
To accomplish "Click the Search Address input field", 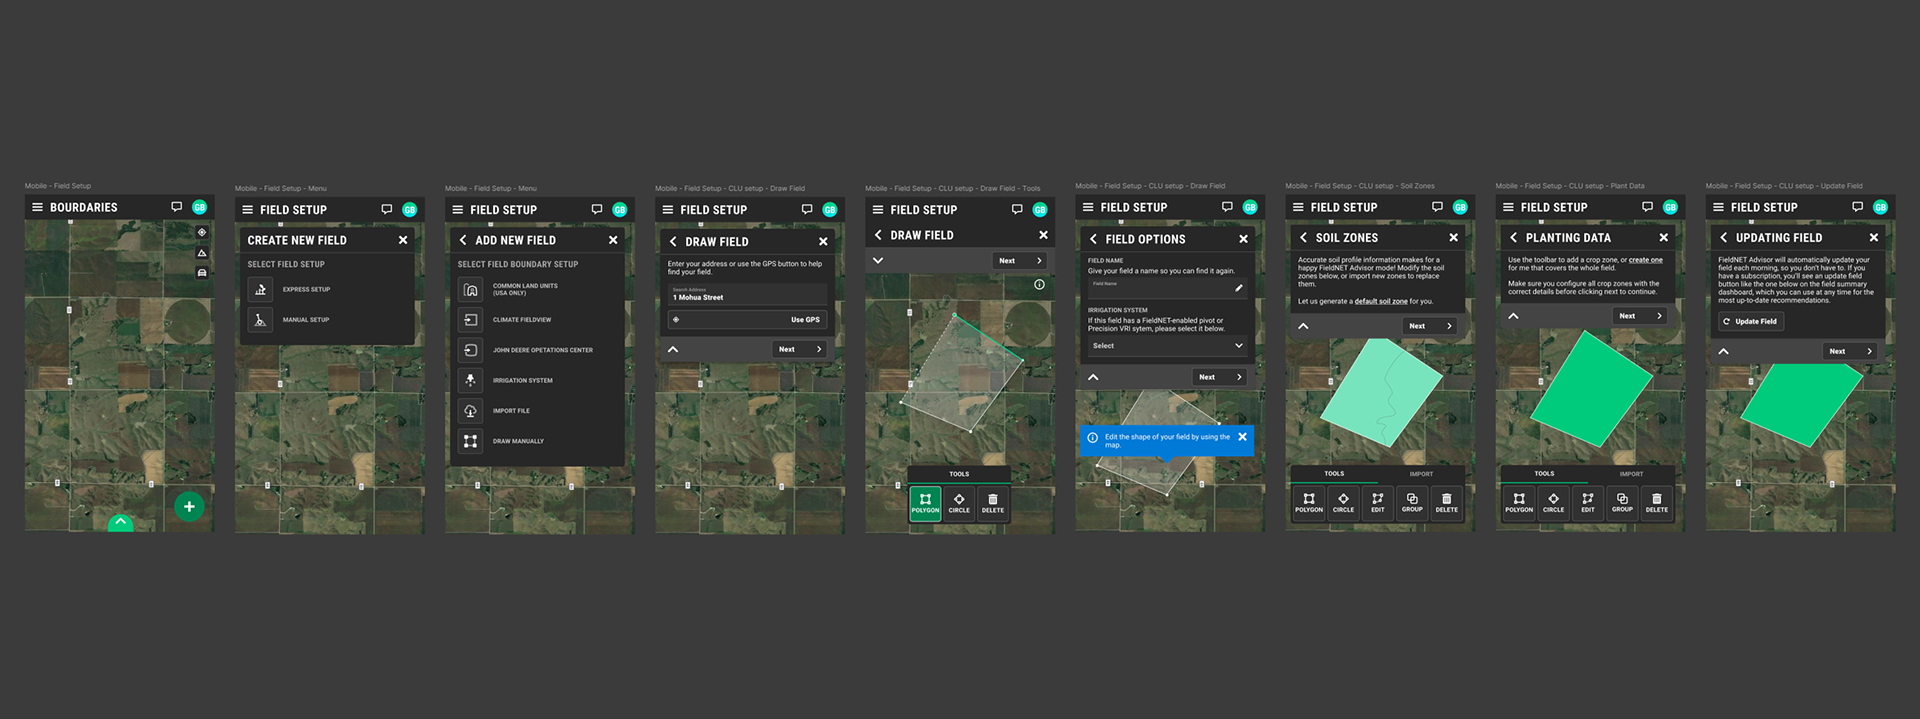I will 747,294.
